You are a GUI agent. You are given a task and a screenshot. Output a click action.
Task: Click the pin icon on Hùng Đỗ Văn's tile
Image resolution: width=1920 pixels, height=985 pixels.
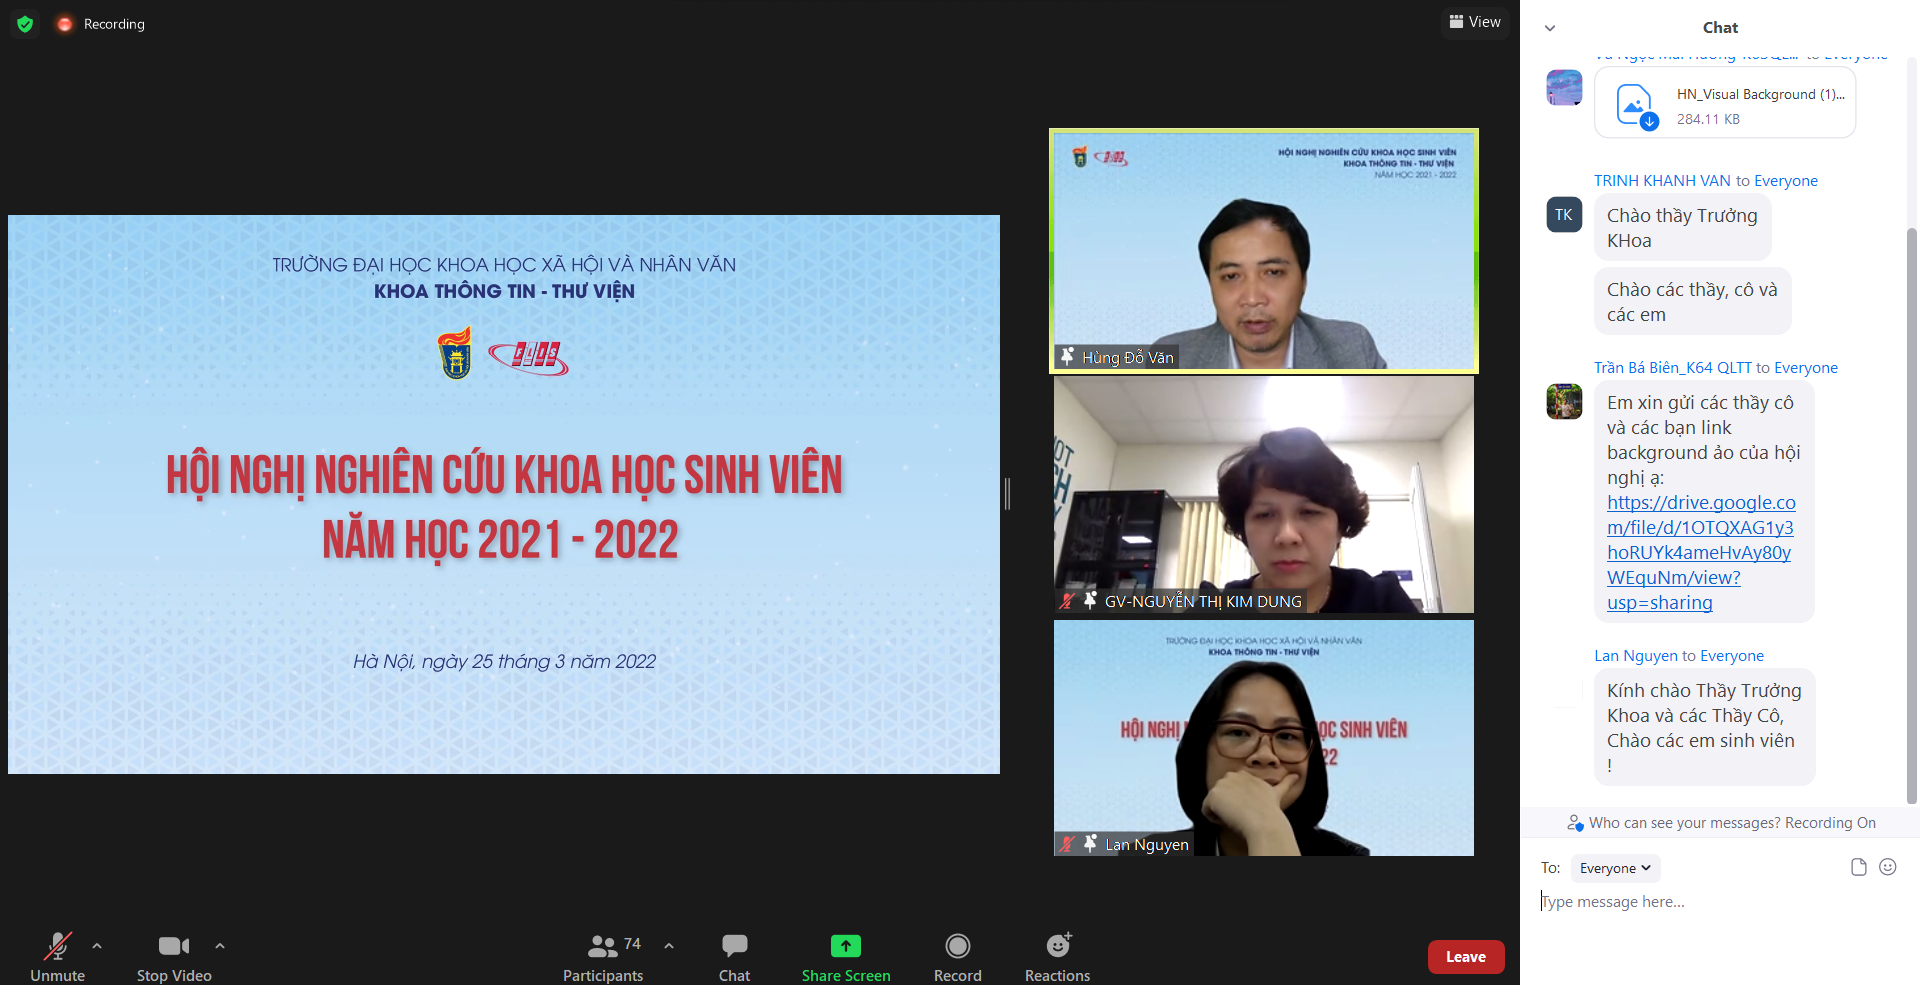[x=1068, y=356]
